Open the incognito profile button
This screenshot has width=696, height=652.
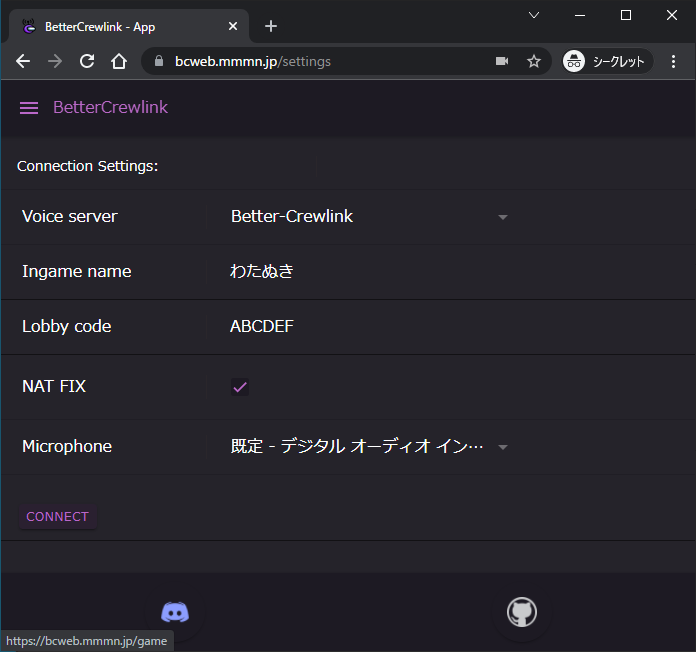pyautogui.click(x=607, y=61)
